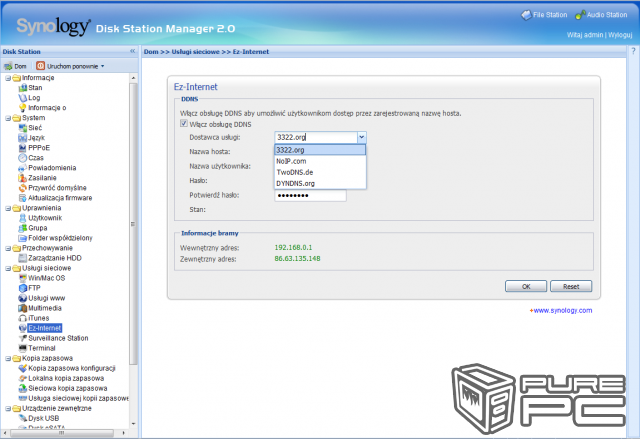Open the Dysk USB drive icon

(23, 418)
